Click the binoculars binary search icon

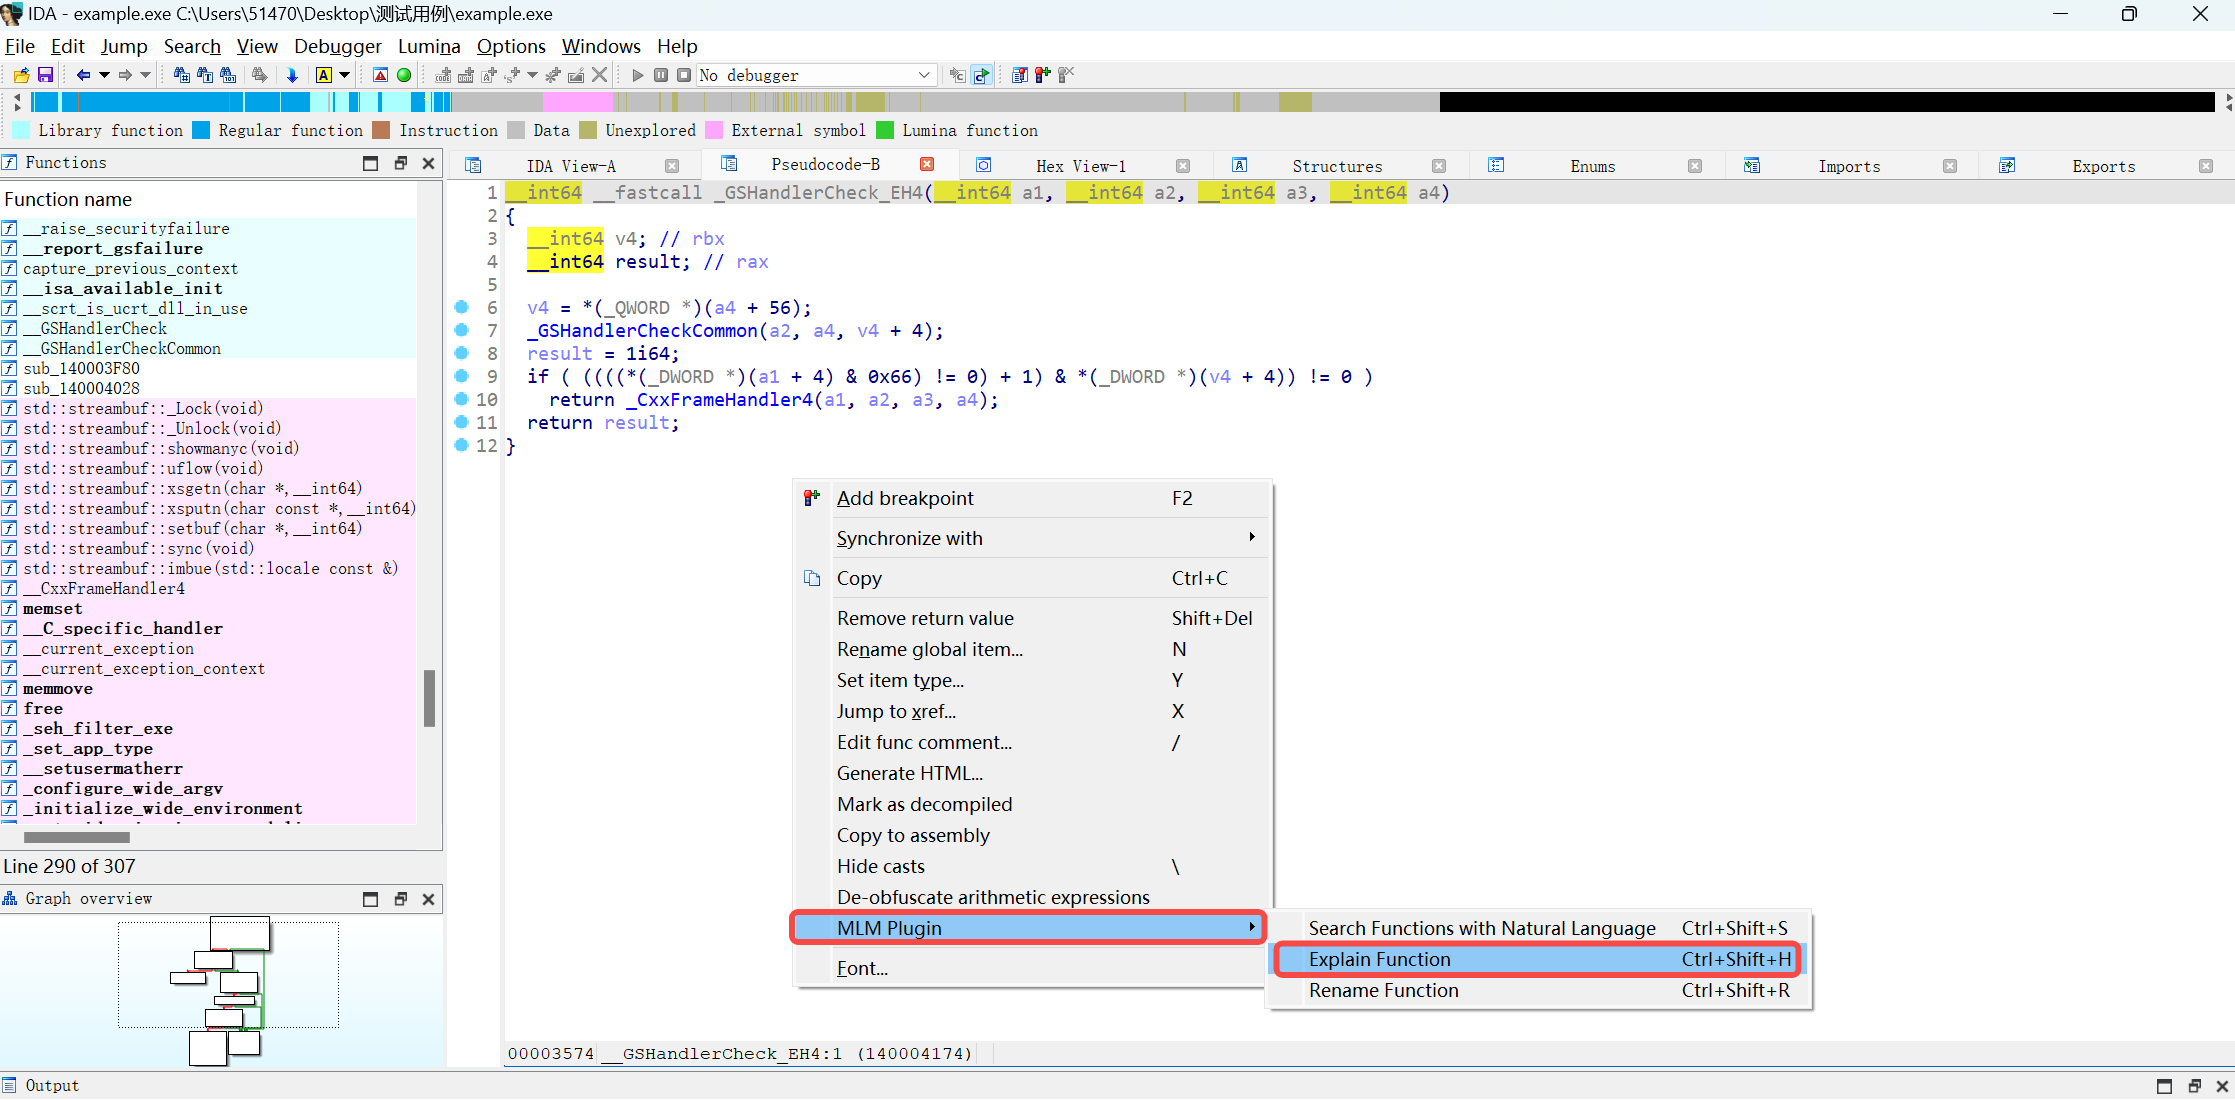(228, 75)
